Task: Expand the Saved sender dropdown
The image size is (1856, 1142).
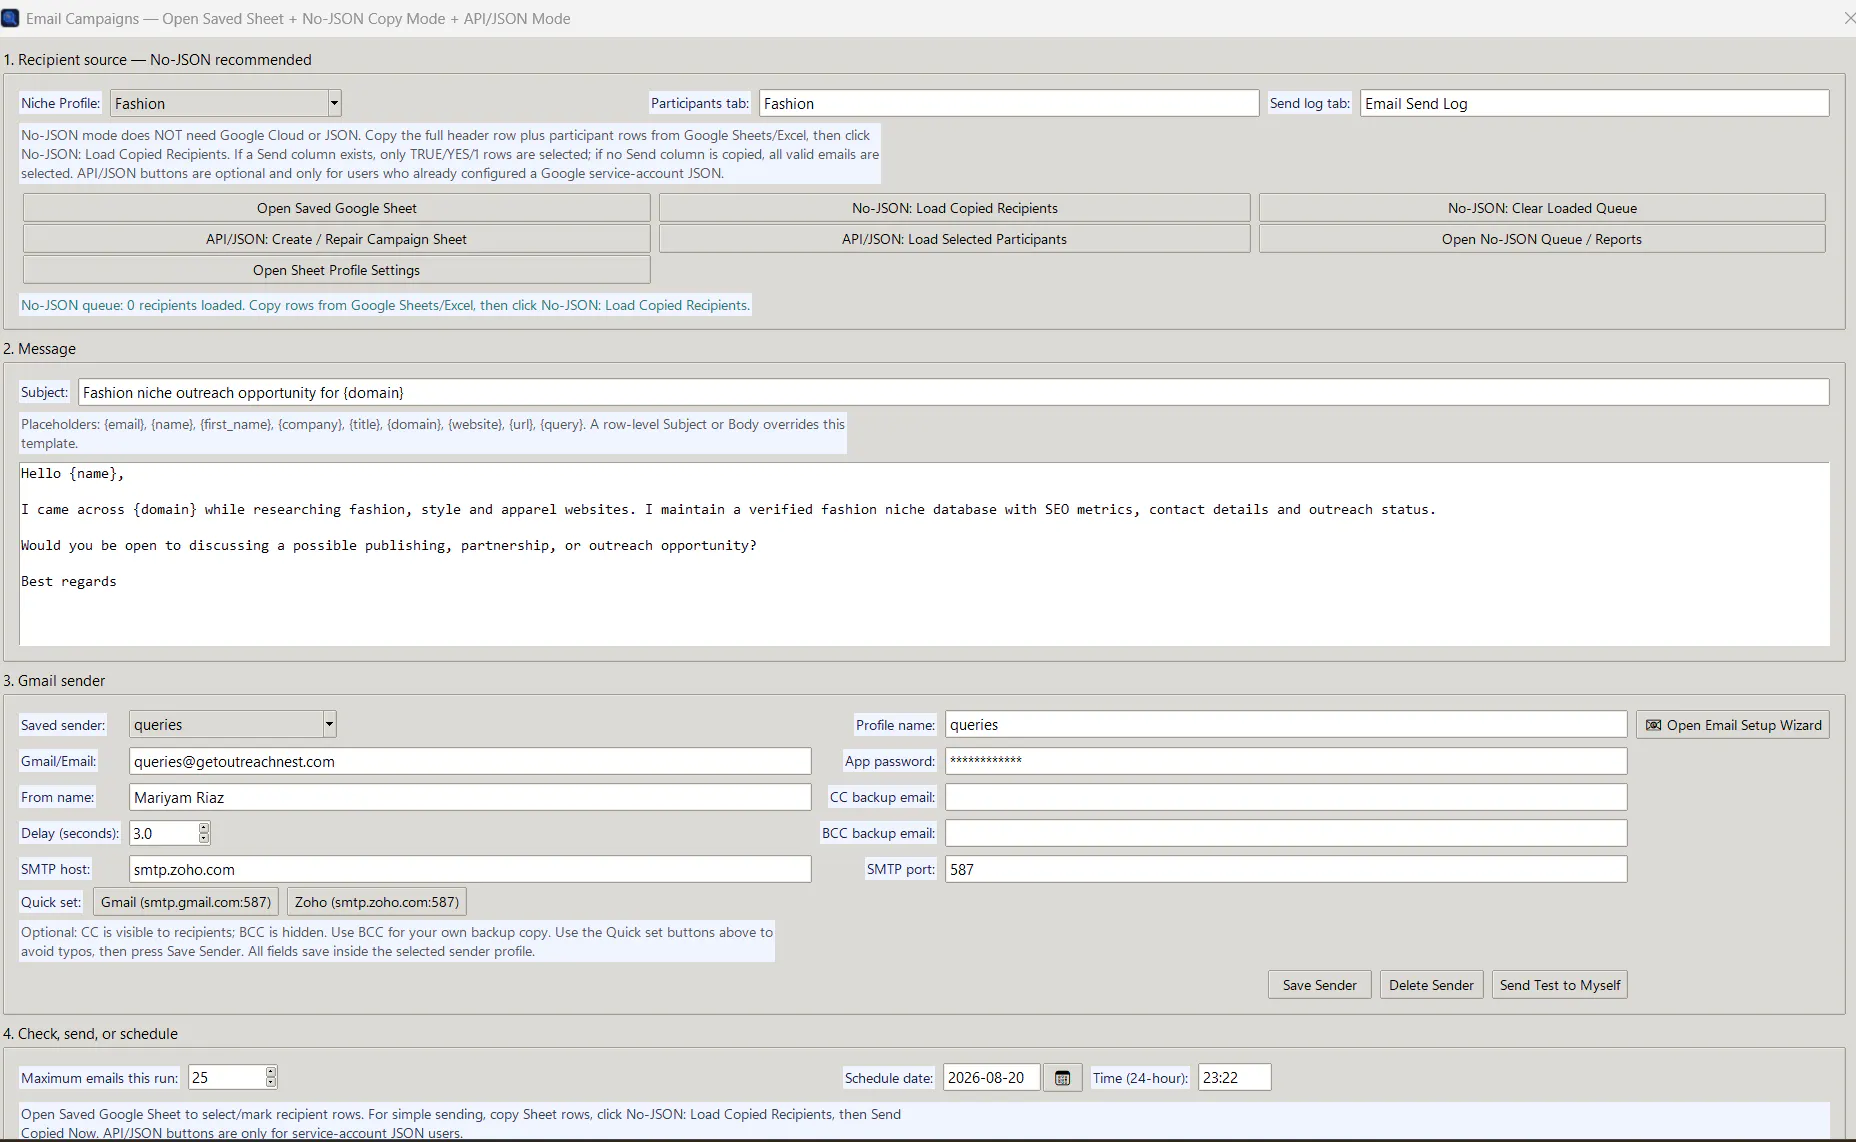Action: click(x=329, y=724)
